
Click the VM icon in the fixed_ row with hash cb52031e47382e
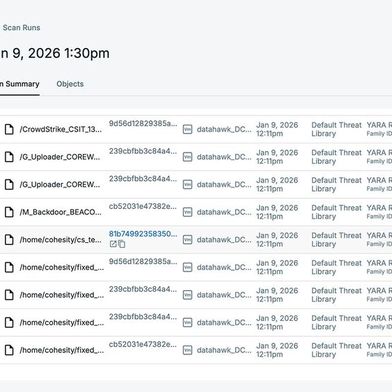188,350
